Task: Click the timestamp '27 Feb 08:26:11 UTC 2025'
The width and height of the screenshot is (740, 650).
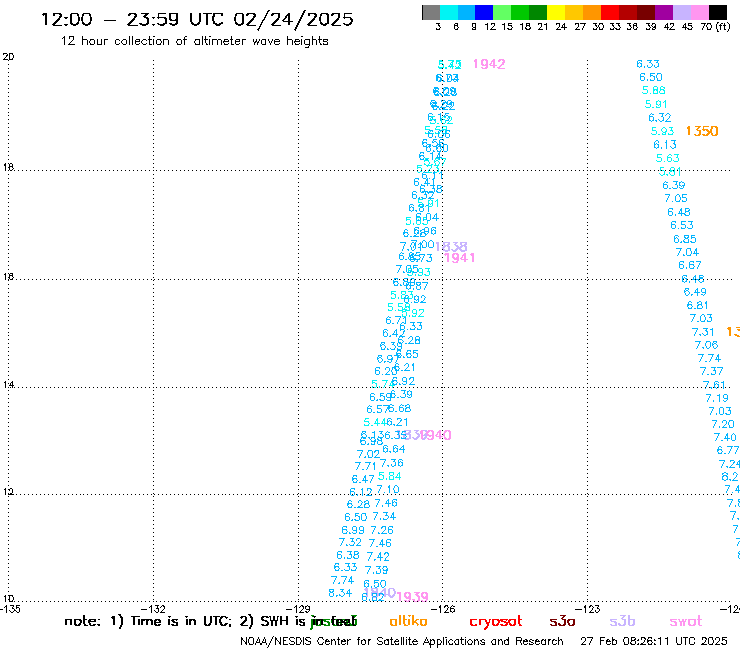Action: coord(654,642)
